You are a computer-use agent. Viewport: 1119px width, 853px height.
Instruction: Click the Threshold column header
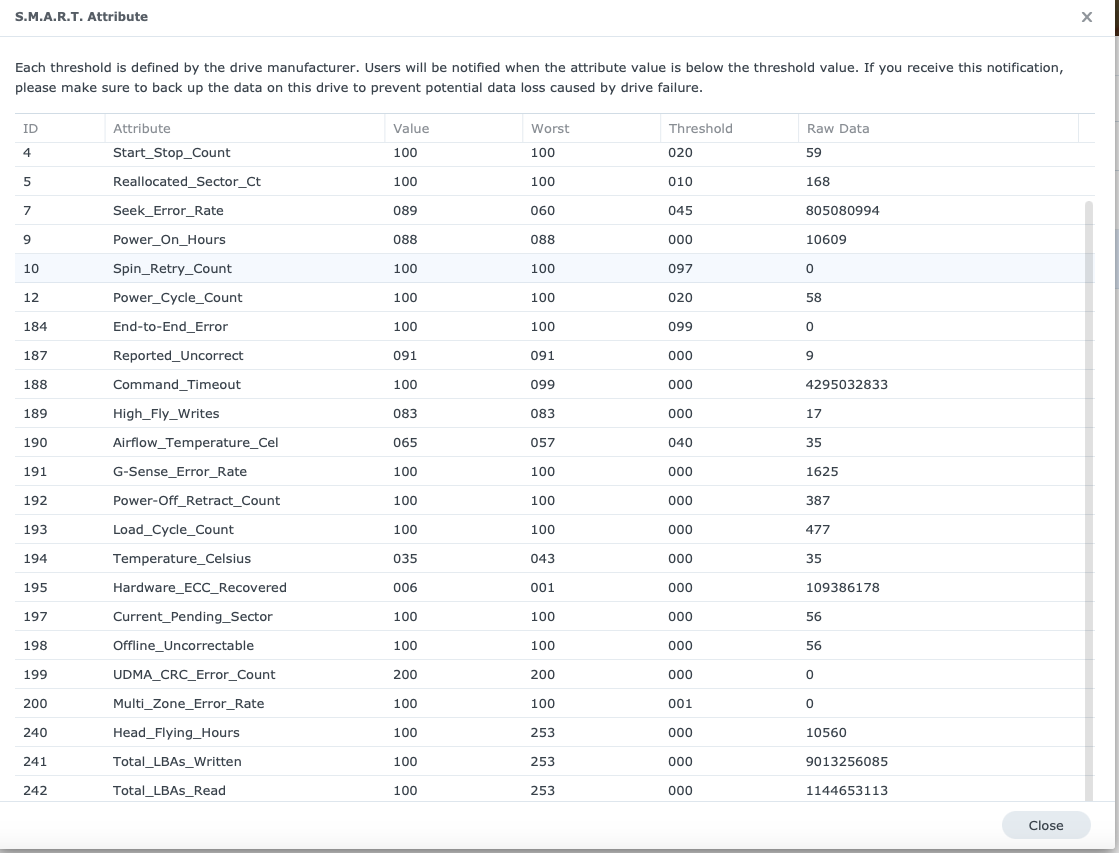click(x=729, y=128)
